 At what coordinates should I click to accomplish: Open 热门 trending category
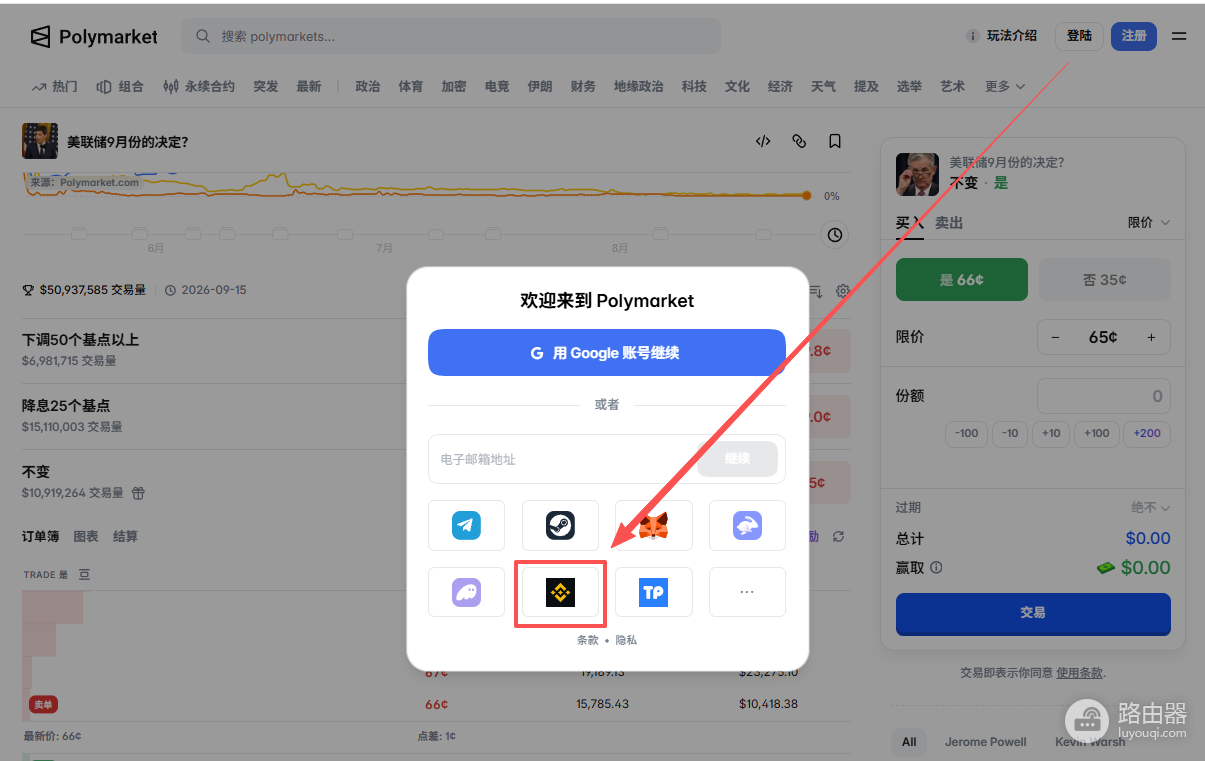tap(54, 87)
